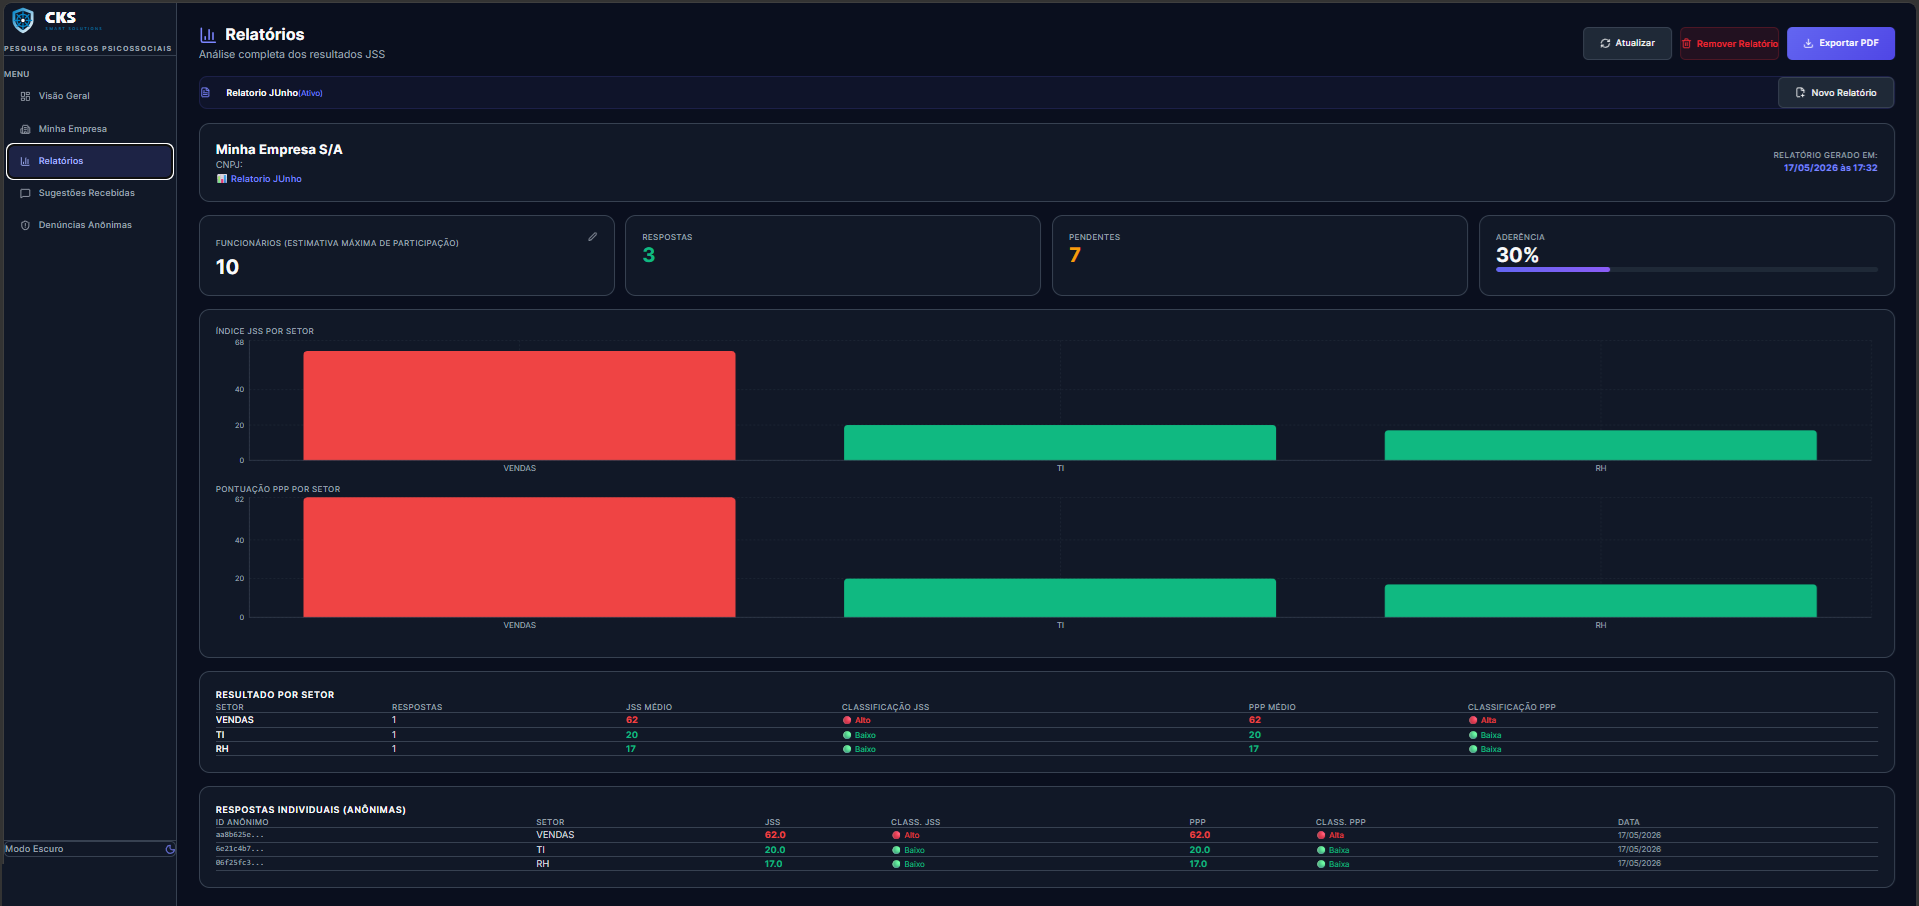Create a Novo Relatório
The height and width of the screenshot is (906, 1919).
(x=1835, y=93)
